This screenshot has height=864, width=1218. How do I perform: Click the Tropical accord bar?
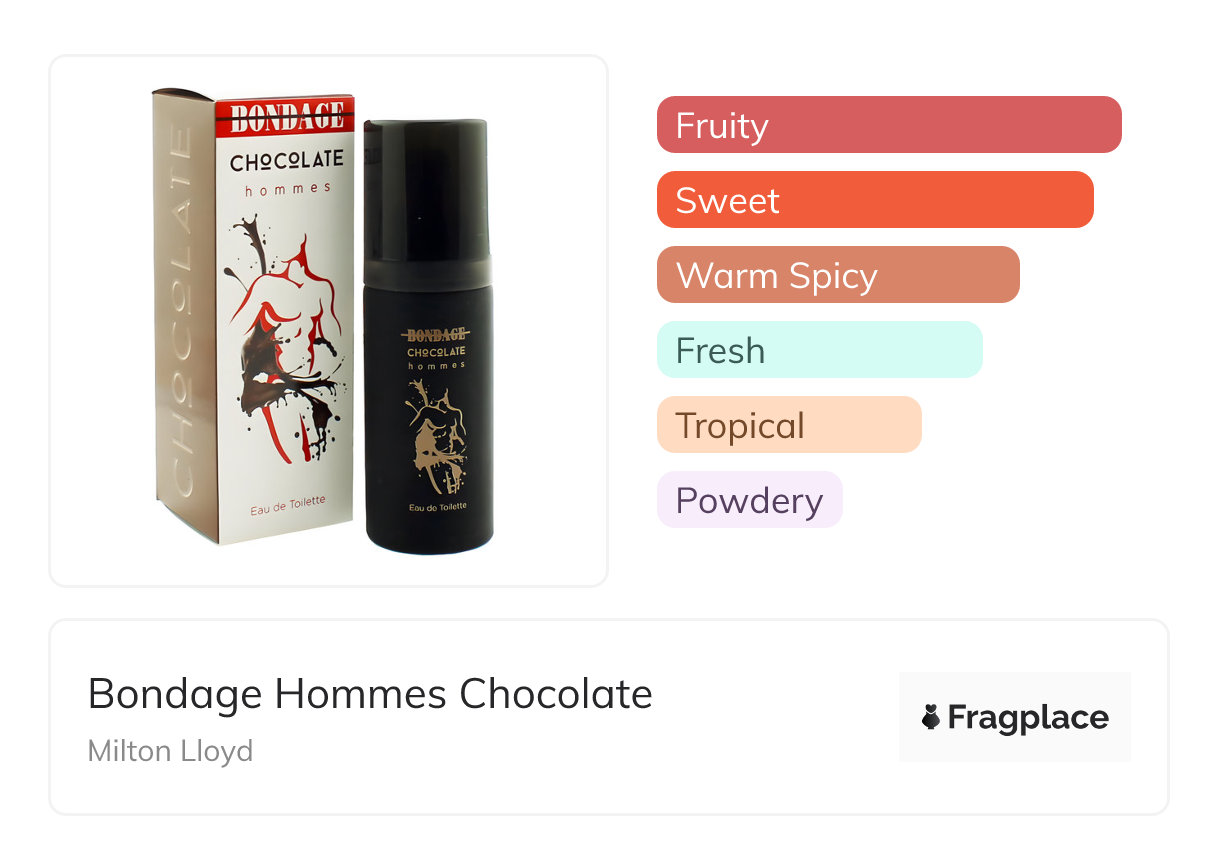tap(788, 425)
